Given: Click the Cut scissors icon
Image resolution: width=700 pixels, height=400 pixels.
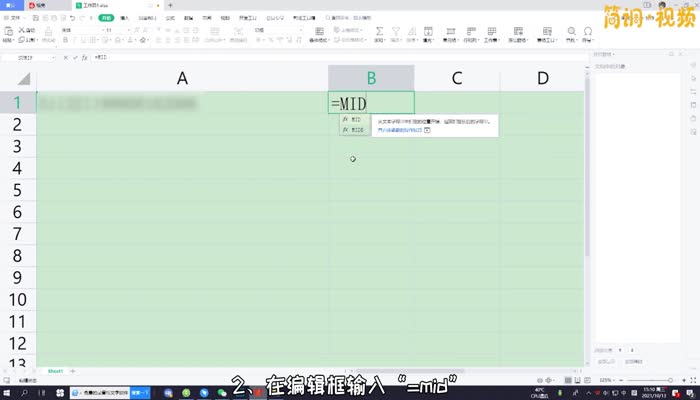Looking at the screenshot, I should [23, 30].
